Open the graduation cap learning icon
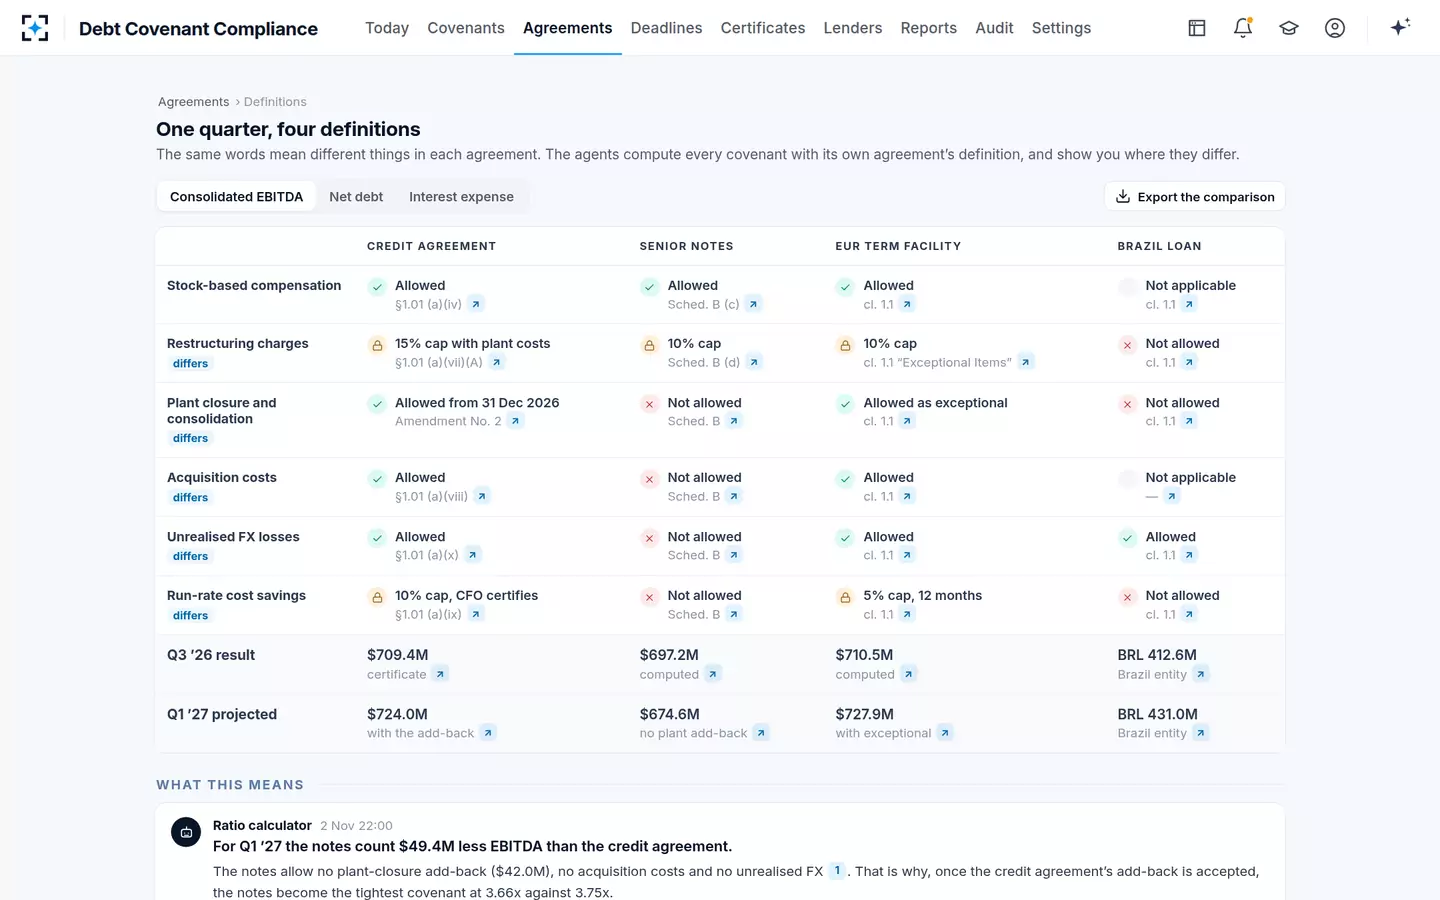The width and height of the screenshot is (1440, 900). point(1289,28)
